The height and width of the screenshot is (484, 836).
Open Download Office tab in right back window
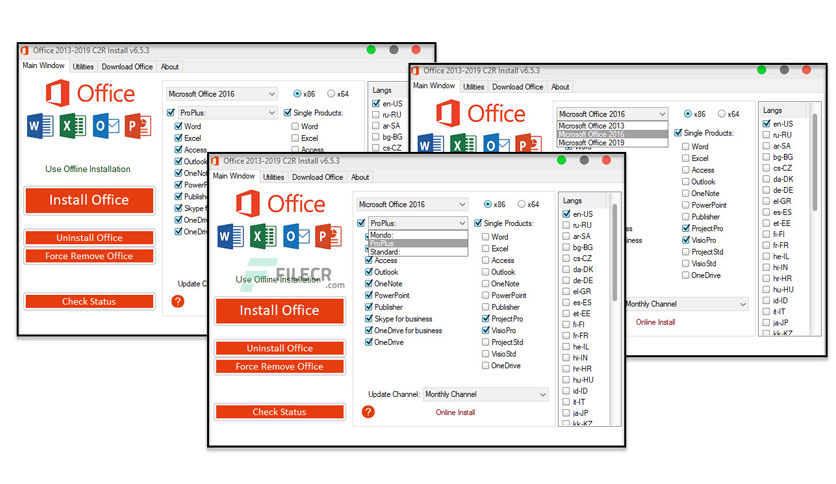point(518,87)
